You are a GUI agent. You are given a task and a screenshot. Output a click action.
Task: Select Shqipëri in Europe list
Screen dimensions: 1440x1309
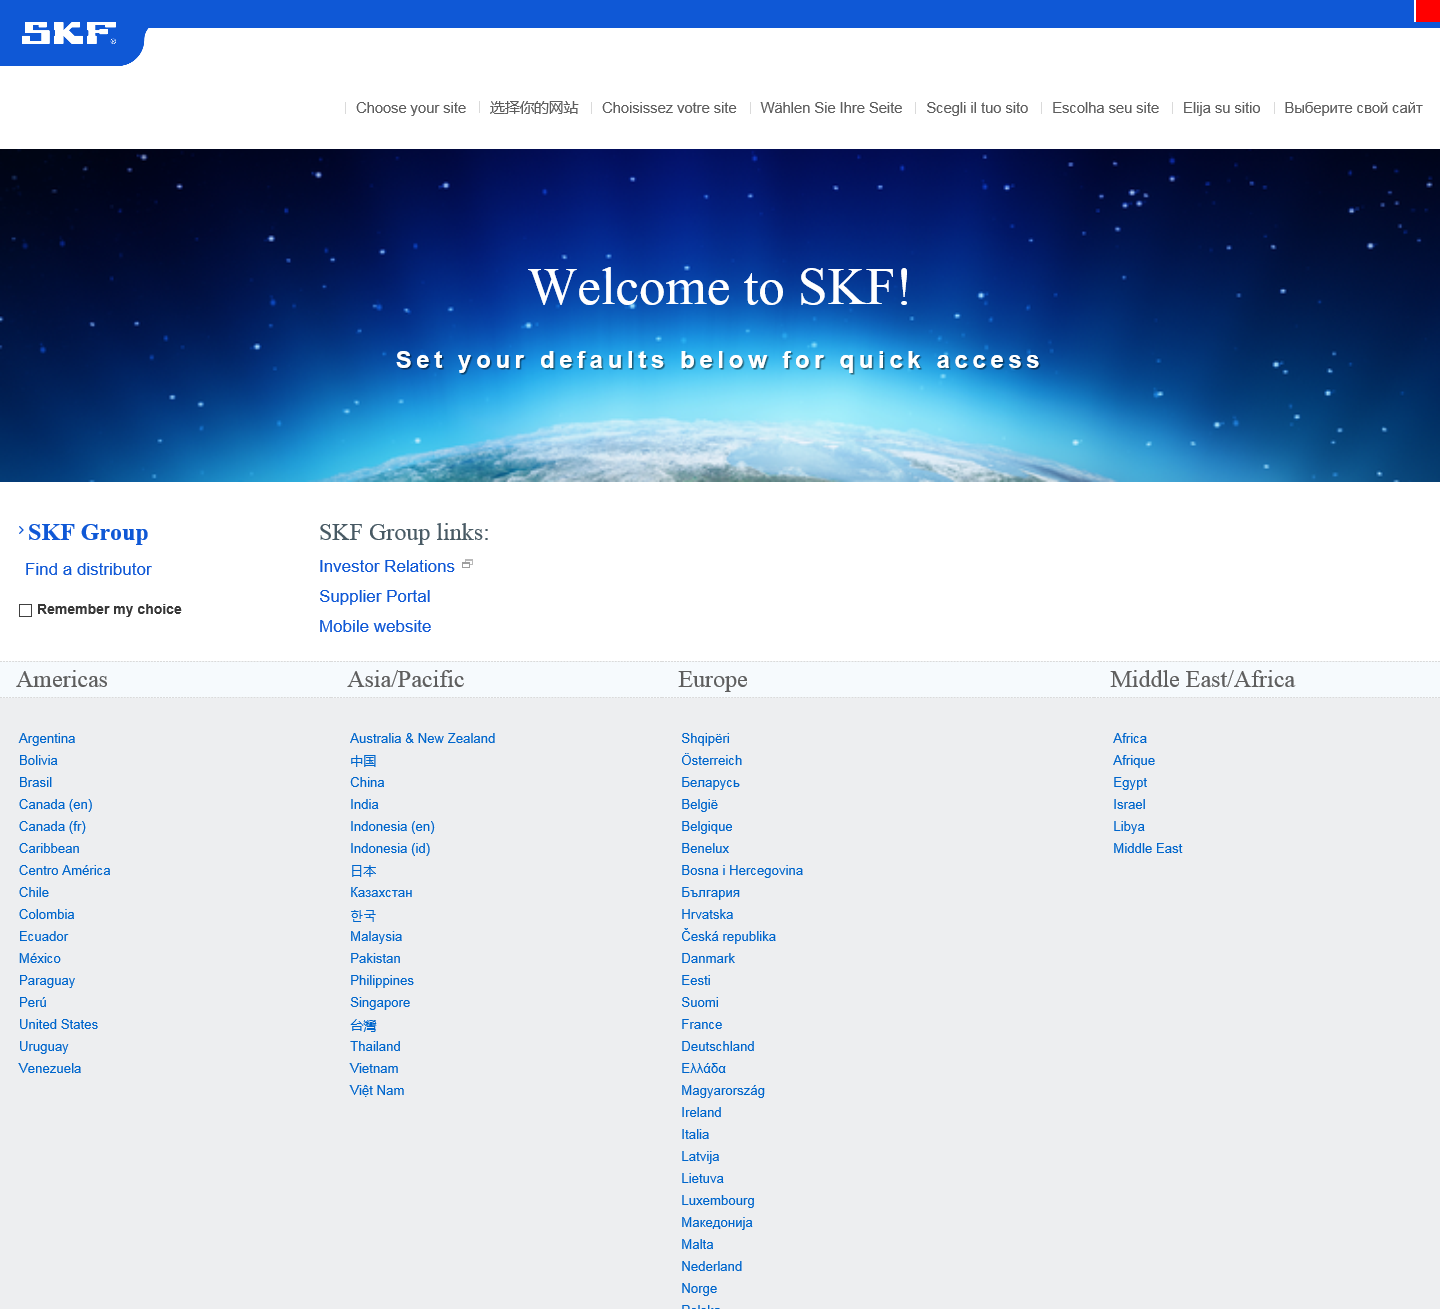(x=705, y=738)
